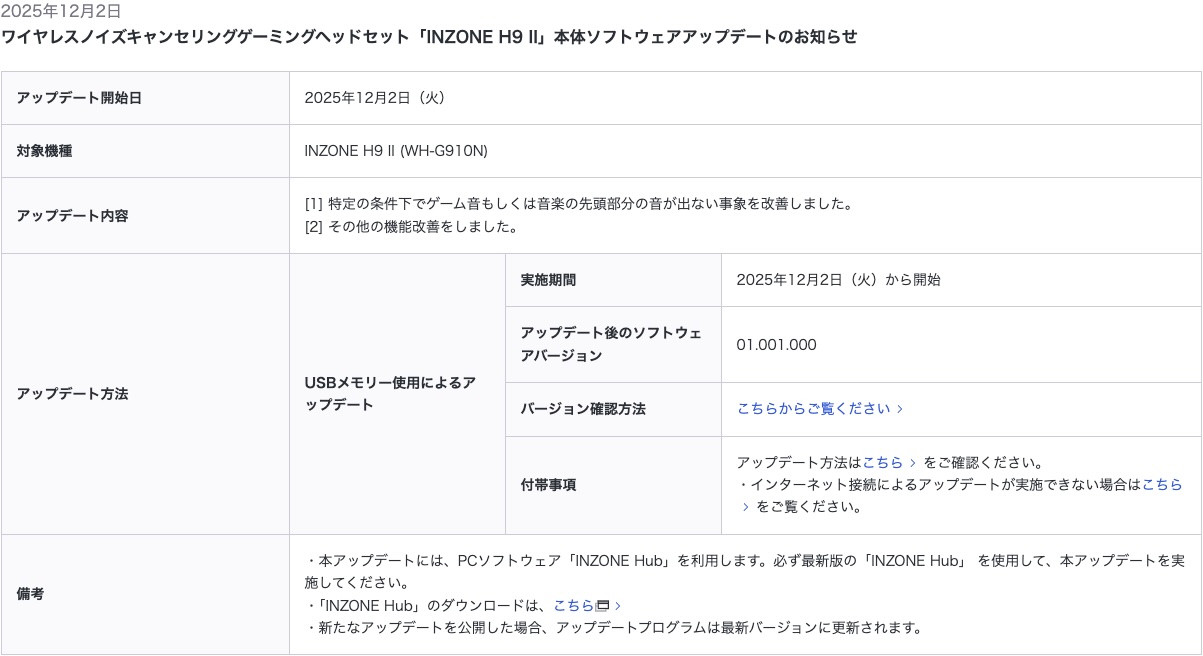
Task: Click the chevron before 'をご覧ください'
Action: [x=745, y=507]
